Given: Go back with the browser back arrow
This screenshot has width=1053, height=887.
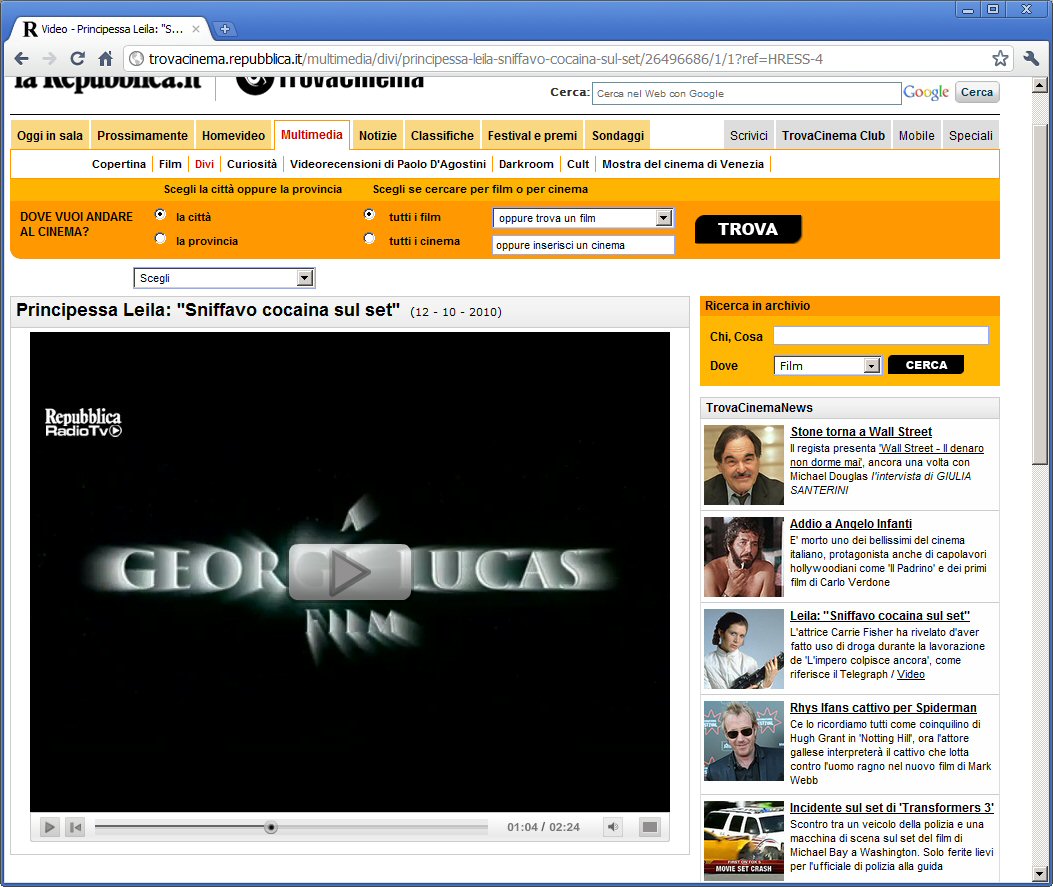Looking at the screenshot, I should coord(21,59).
